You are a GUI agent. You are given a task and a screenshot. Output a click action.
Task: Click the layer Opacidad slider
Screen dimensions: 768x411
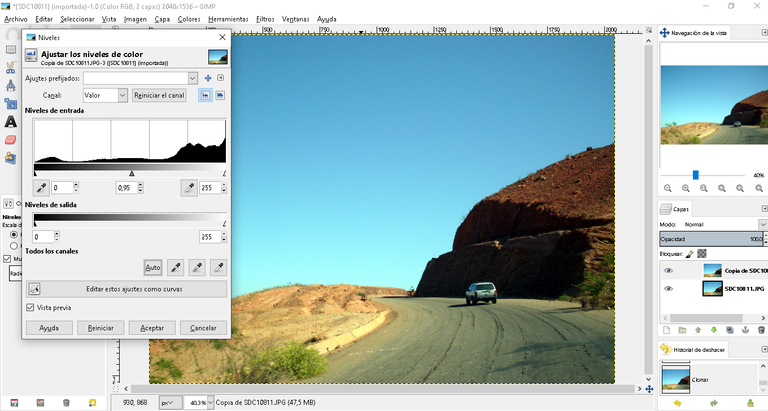711,239
